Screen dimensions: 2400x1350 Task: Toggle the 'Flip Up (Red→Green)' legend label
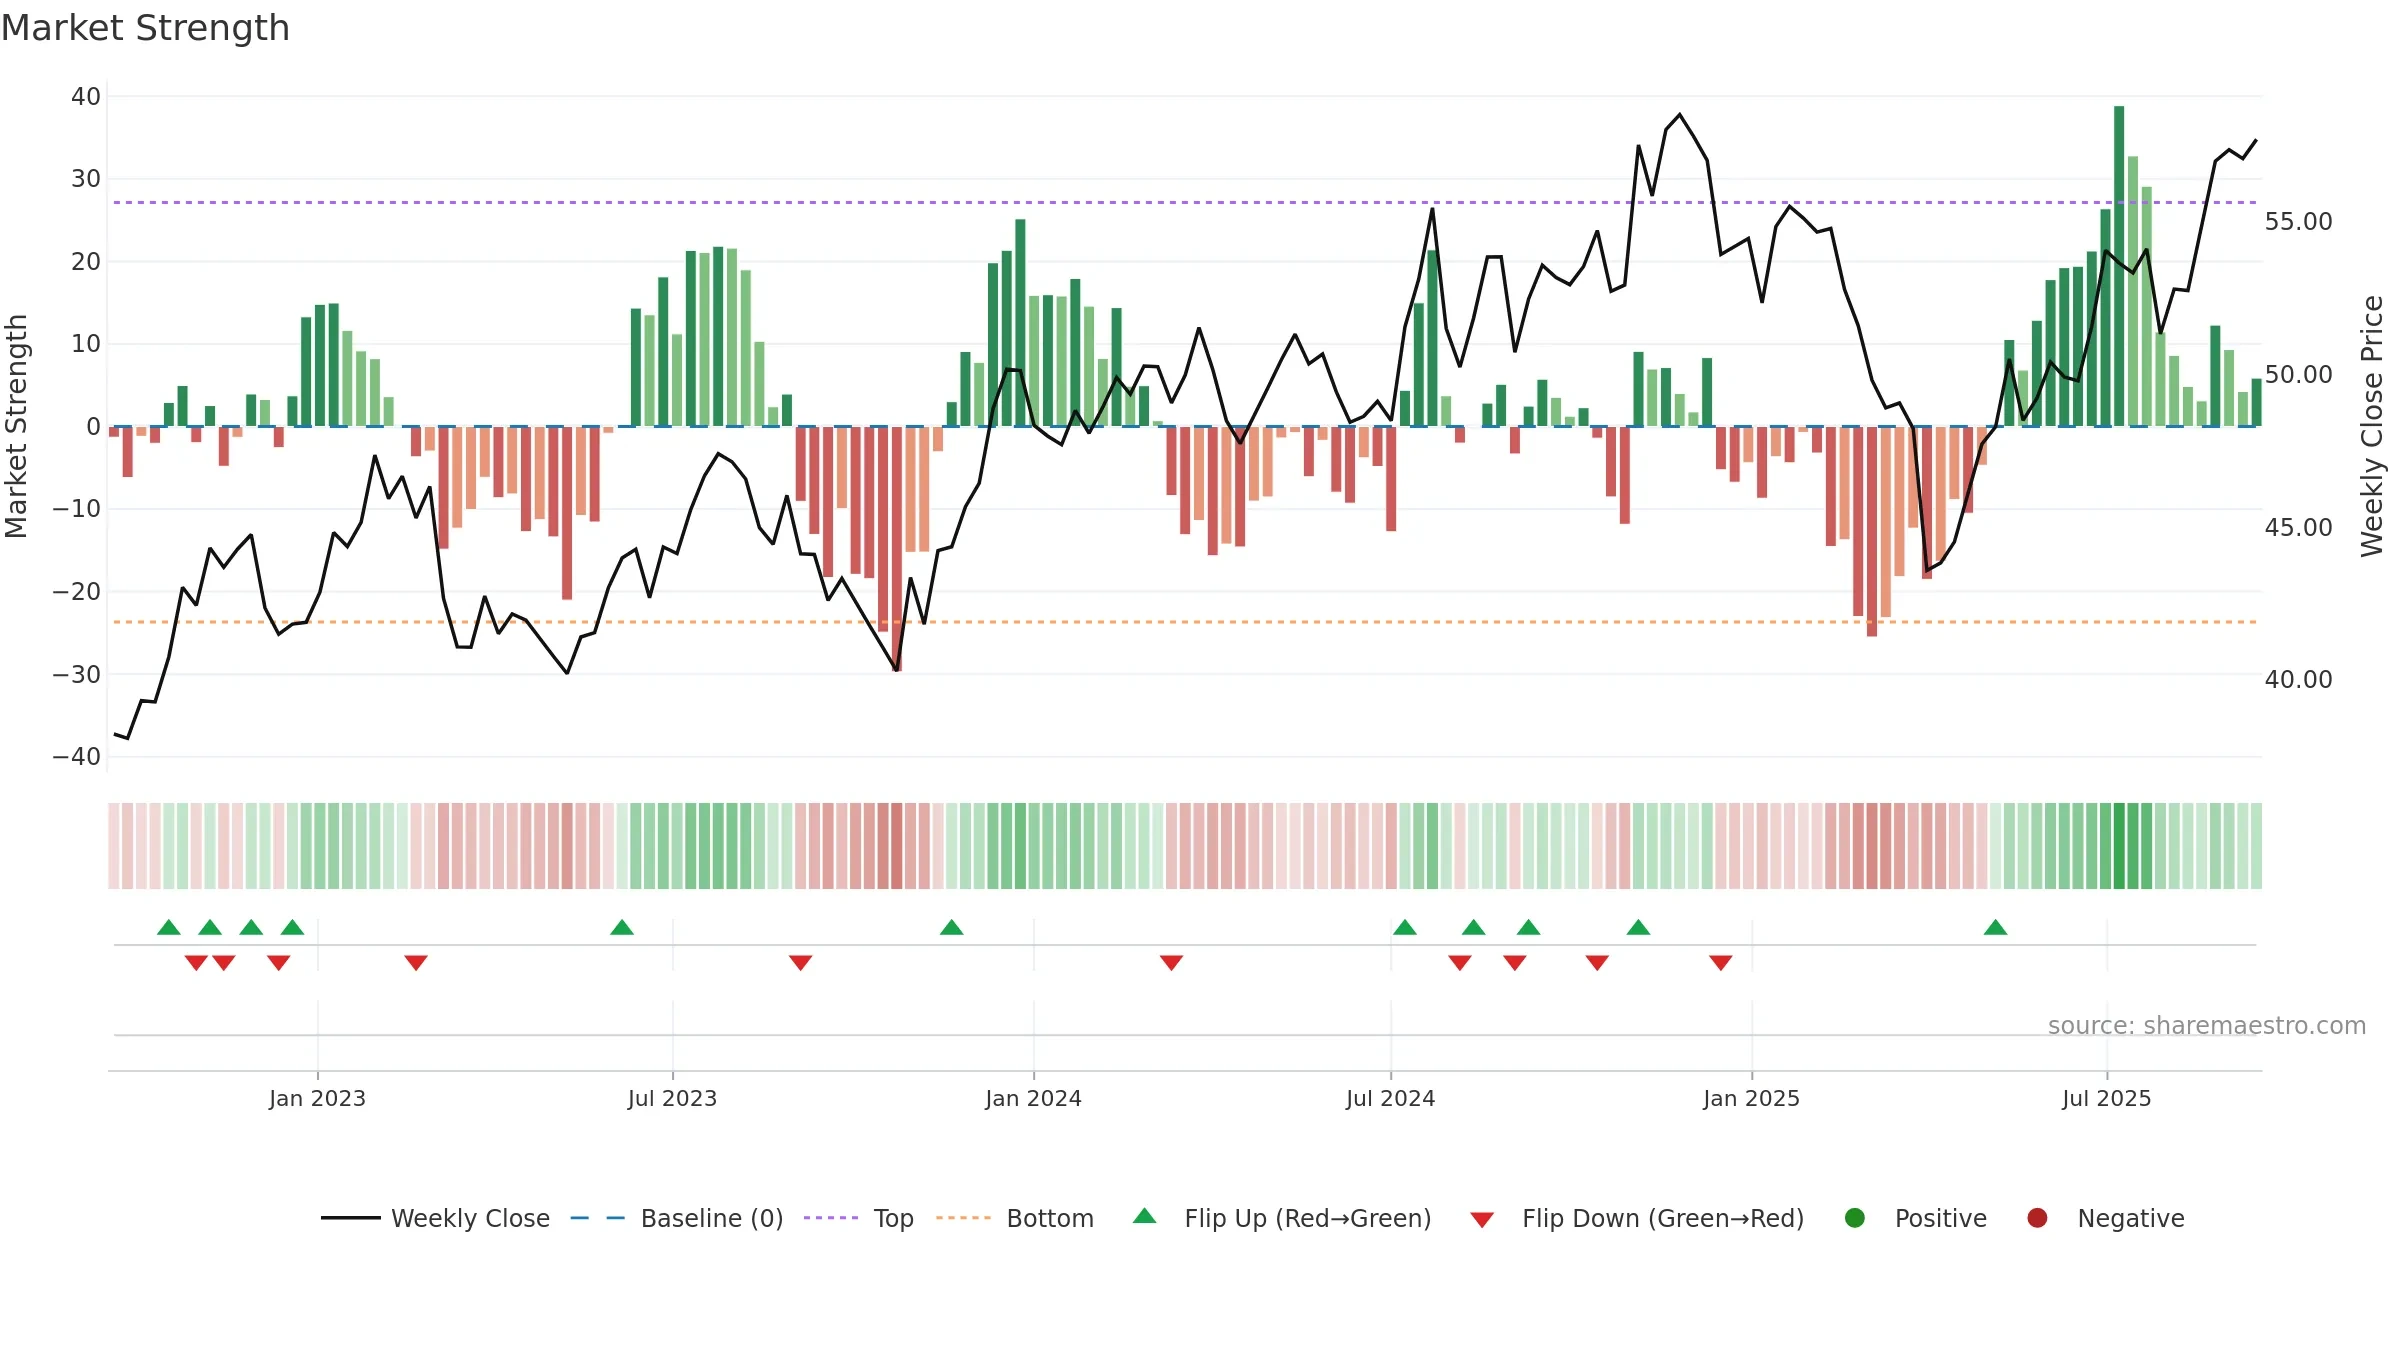click(x=1308, y=1218)
